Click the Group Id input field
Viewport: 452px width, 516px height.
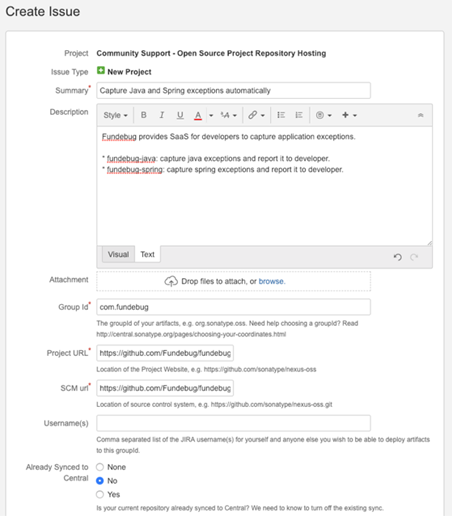pos(233,307)
